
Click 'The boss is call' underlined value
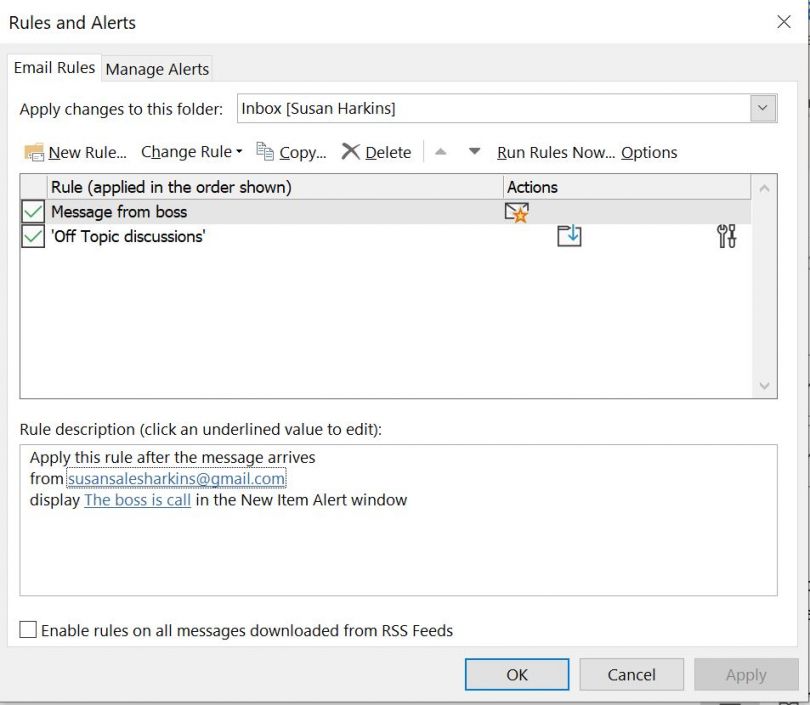137,500
